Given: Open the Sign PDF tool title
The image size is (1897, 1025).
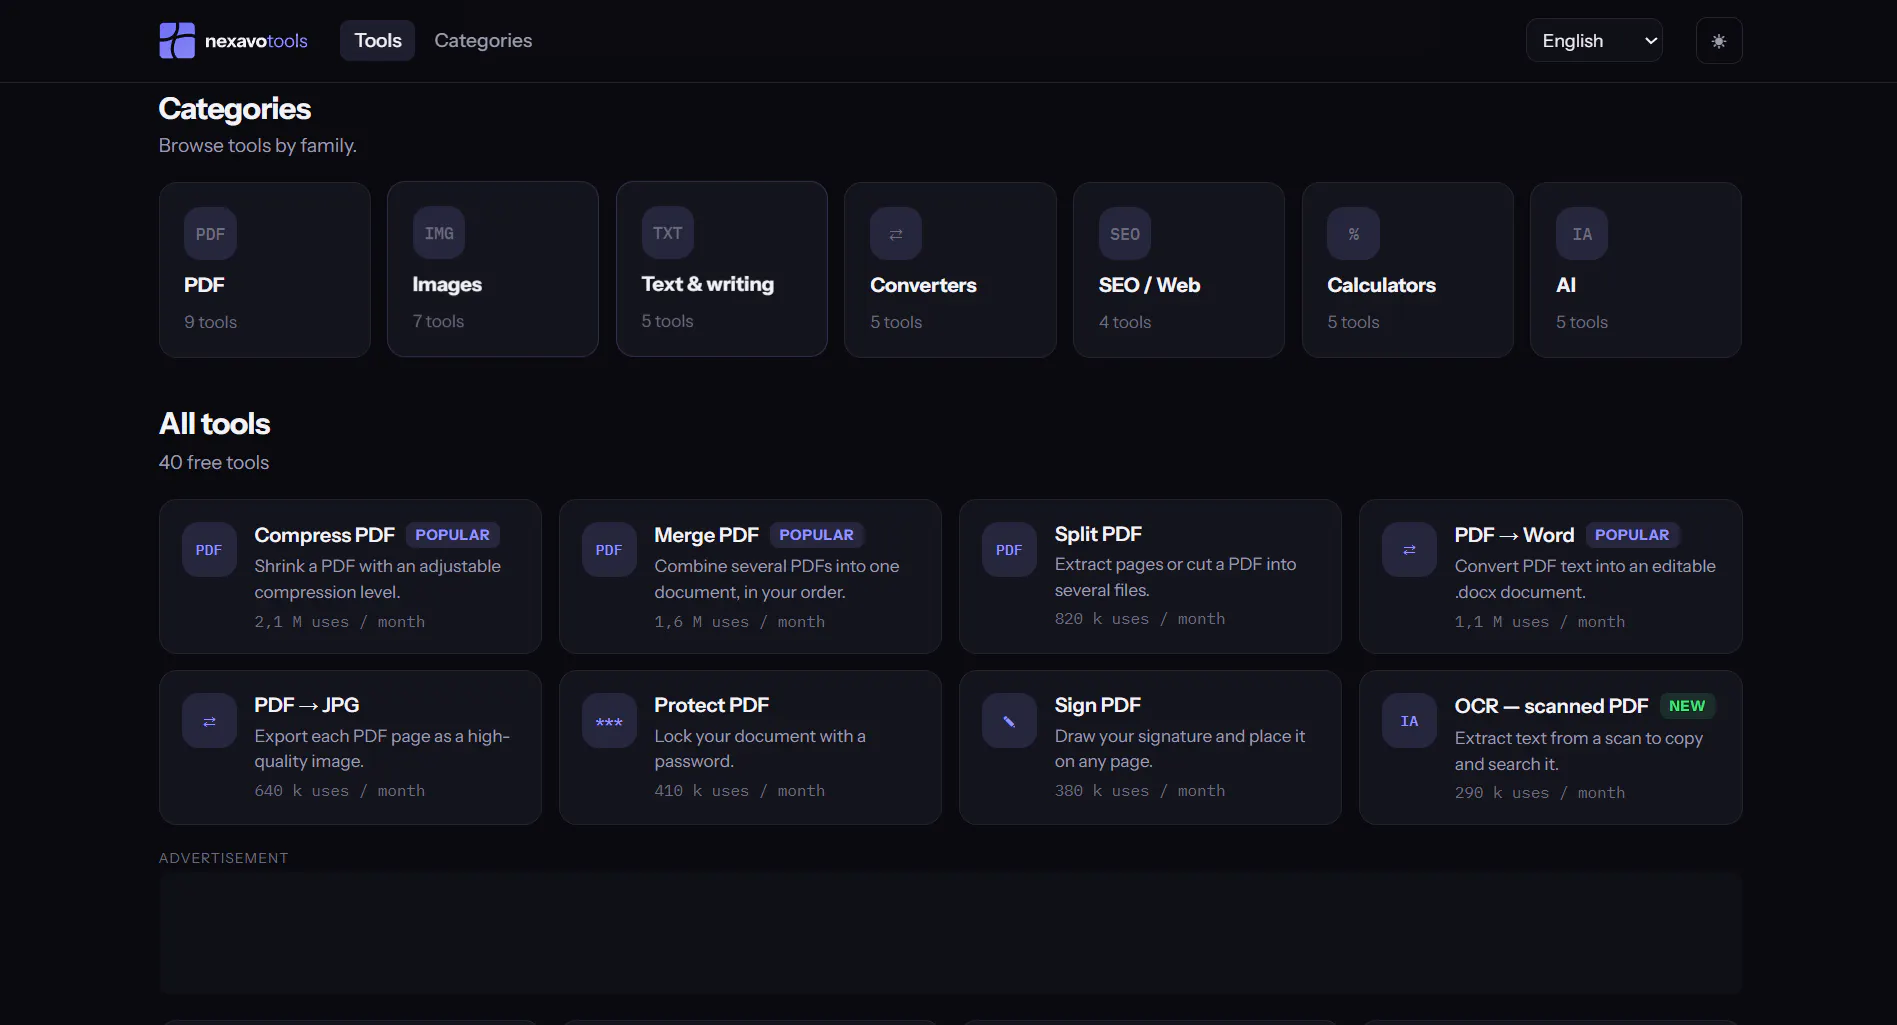Looking at the screenshot, I should tap(1097, 705).
